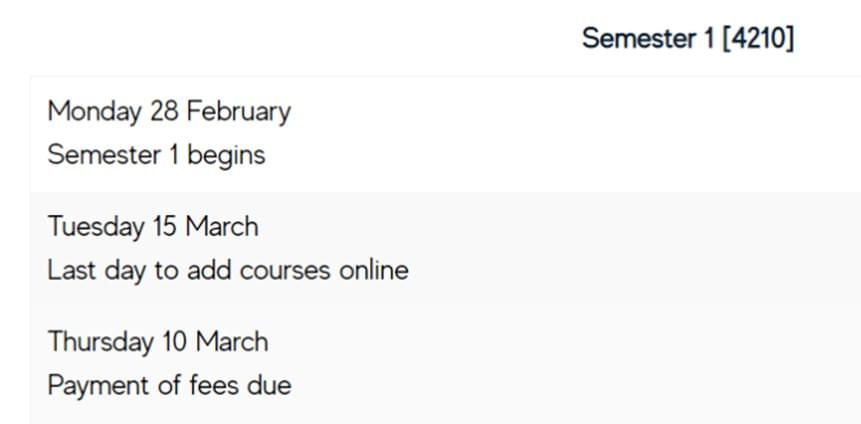
Task: Click the word Thursday in third entry
Action: [100, 342]
